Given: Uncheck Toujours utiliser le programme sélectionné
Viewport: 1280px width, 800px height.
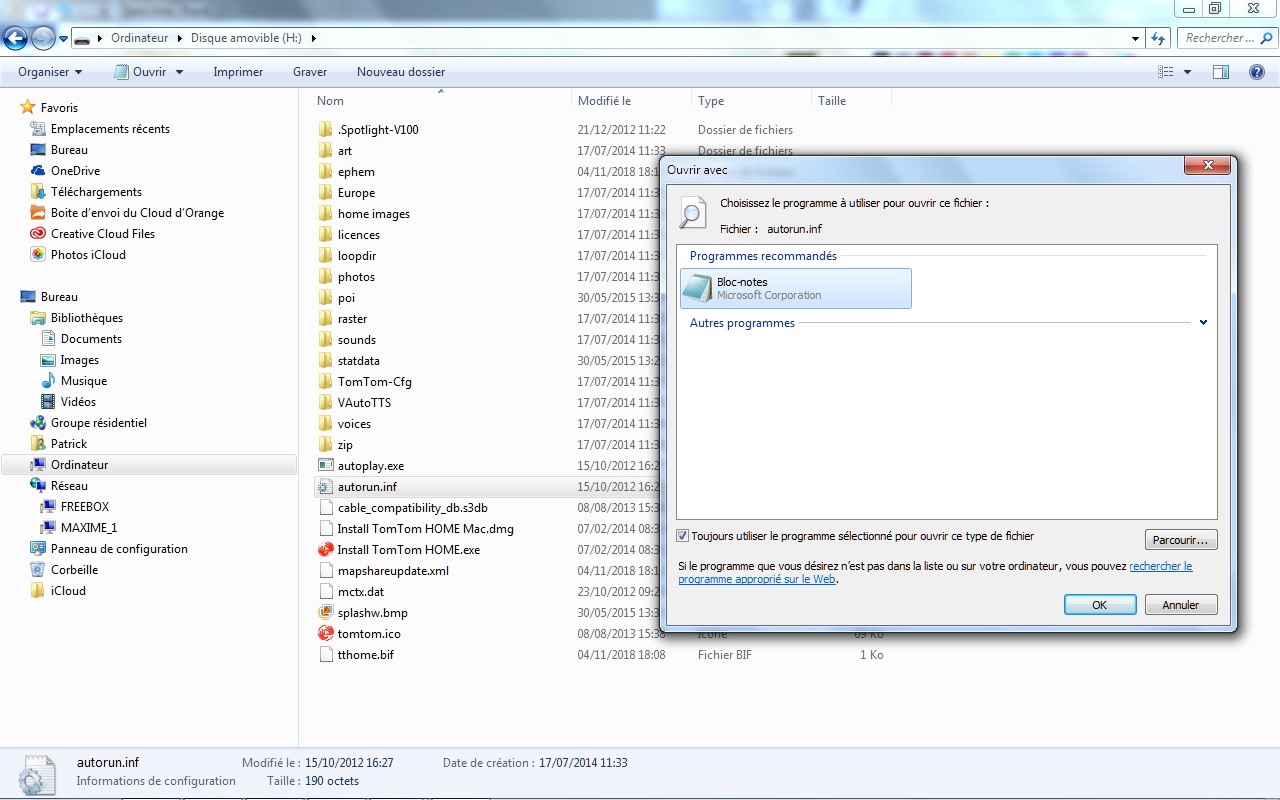Looking at the screenshot, I should [x=683, y=537].
